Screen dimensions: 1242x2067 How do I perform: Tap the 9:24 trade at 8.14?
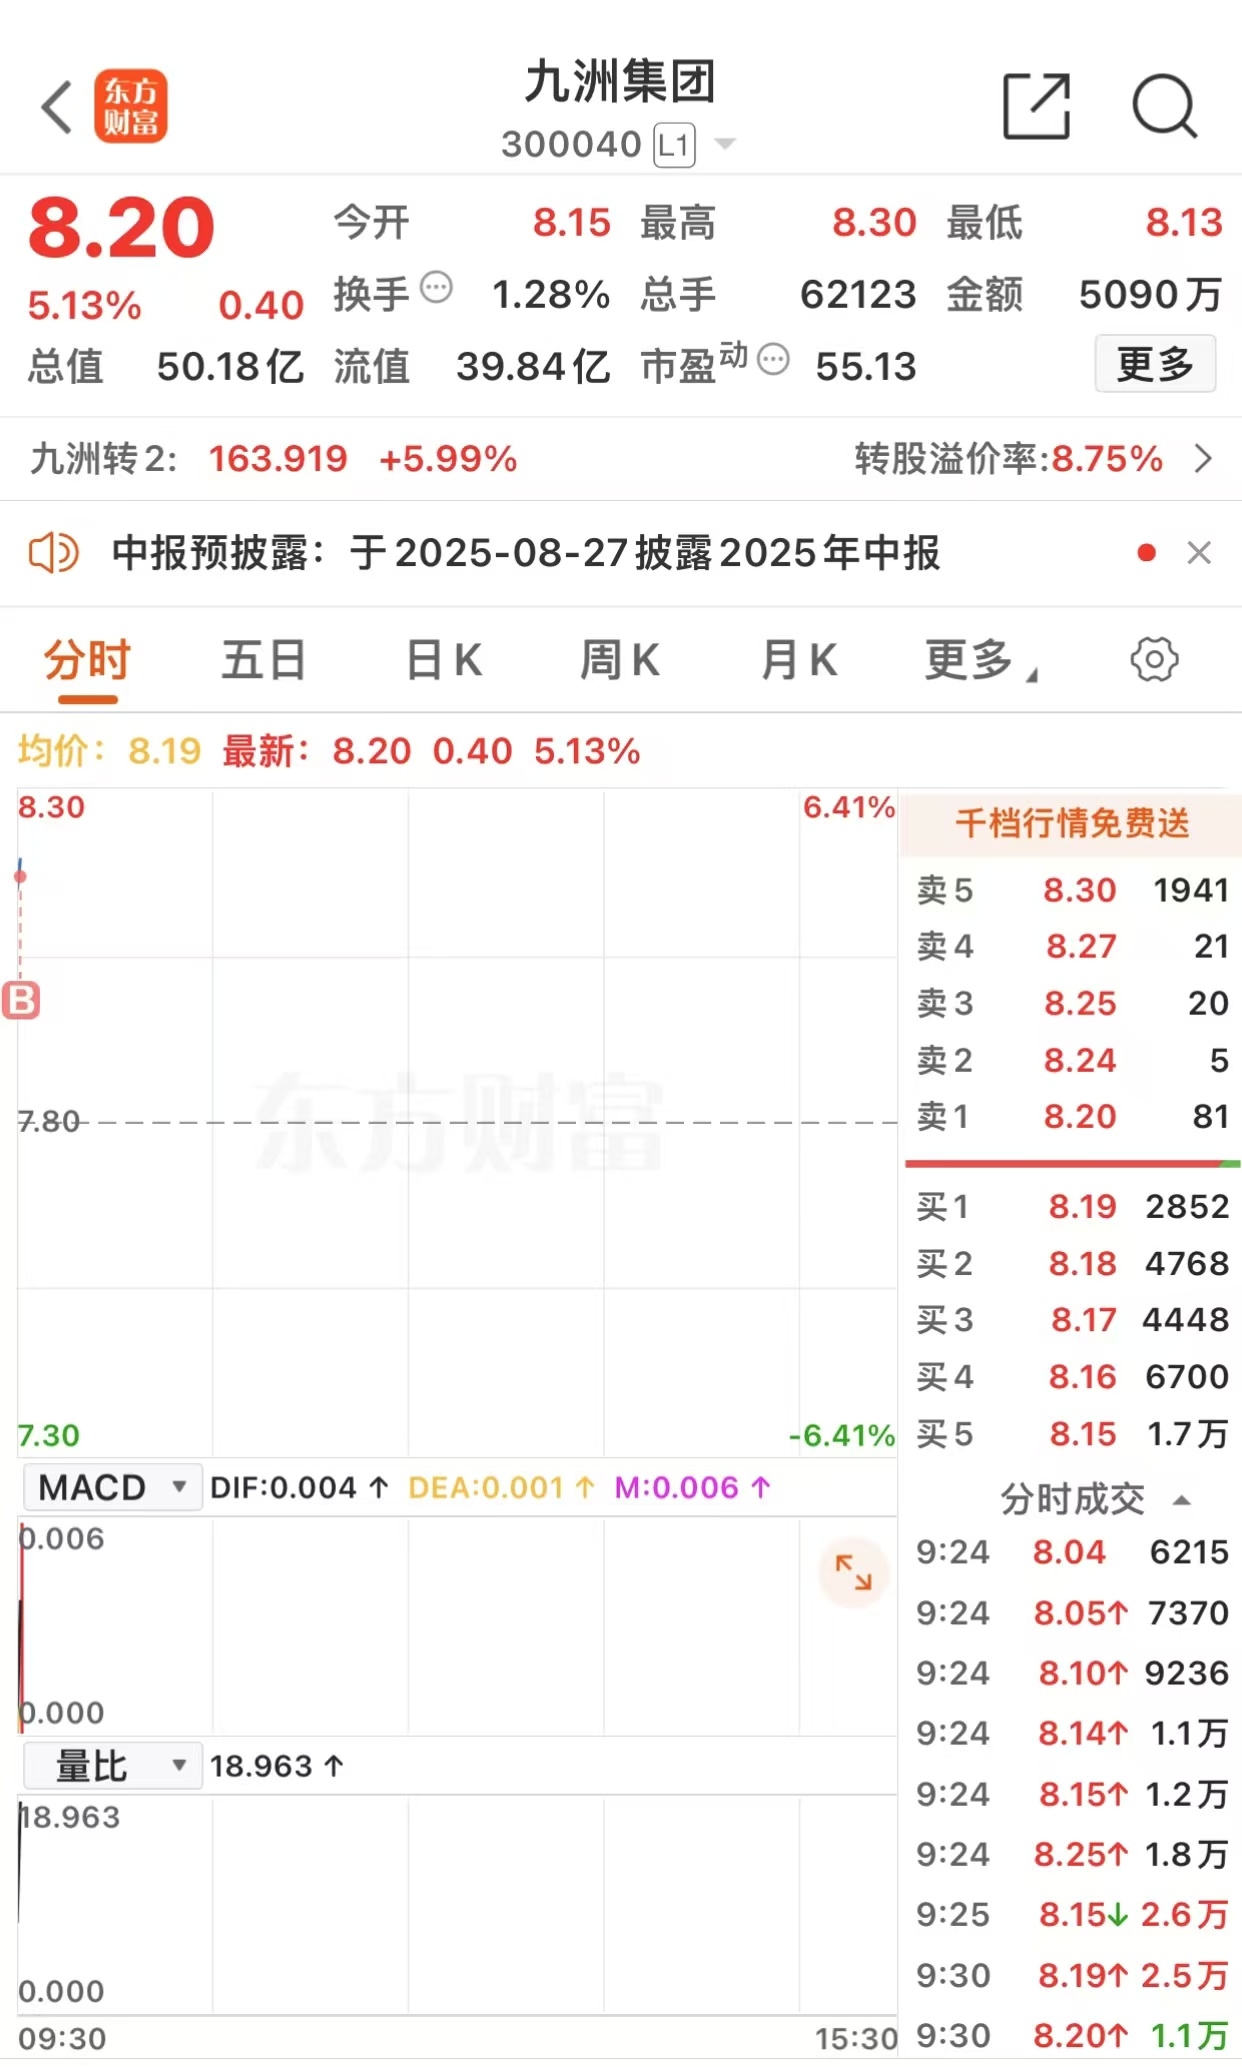[1072, 1732]
